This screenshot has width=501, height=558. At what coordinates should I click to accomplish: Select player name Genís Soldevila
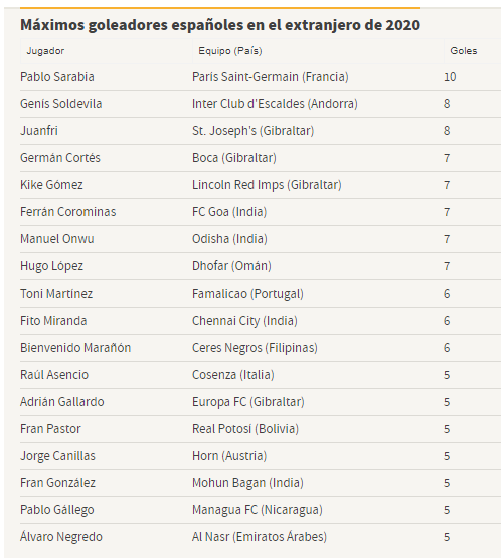[61, 104]
